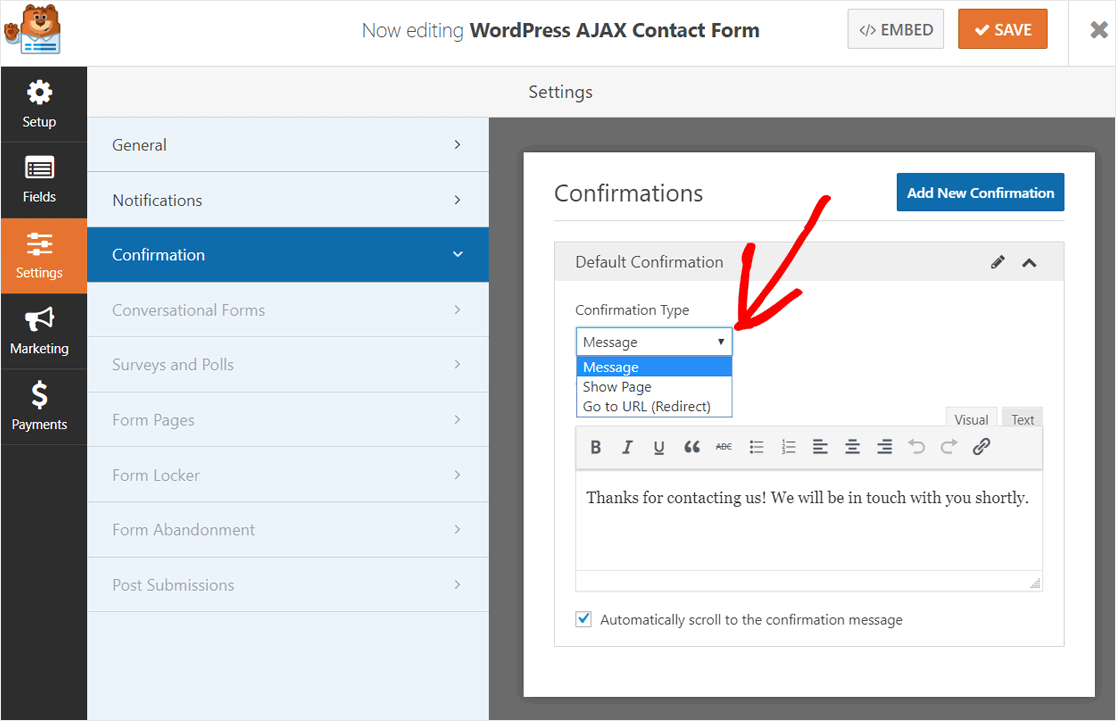This screenshot has width=1116, height=721.
Task: Save the WordPress AJAX Contact Form
Action: (1002, 29)
